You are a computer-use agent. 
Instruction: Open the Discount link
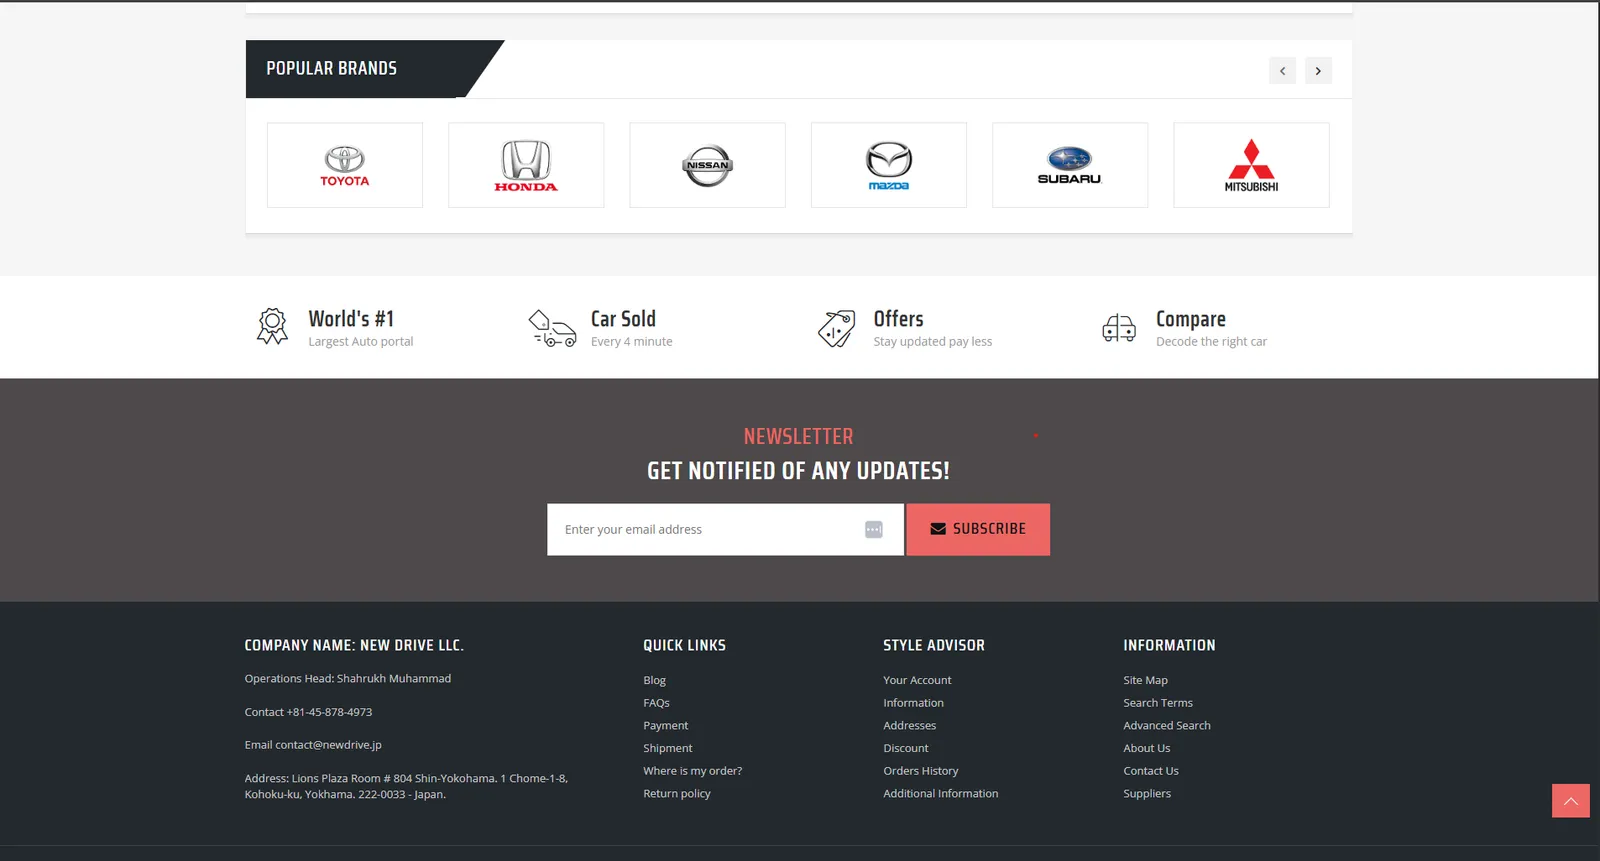(x=905, y=748)
